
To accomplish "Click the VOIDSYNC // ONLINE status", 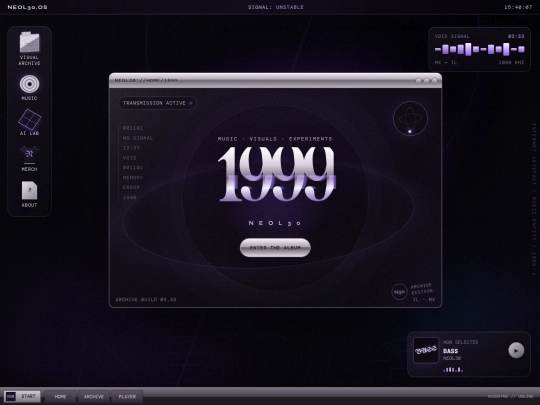I will click(x=510, y=396).
